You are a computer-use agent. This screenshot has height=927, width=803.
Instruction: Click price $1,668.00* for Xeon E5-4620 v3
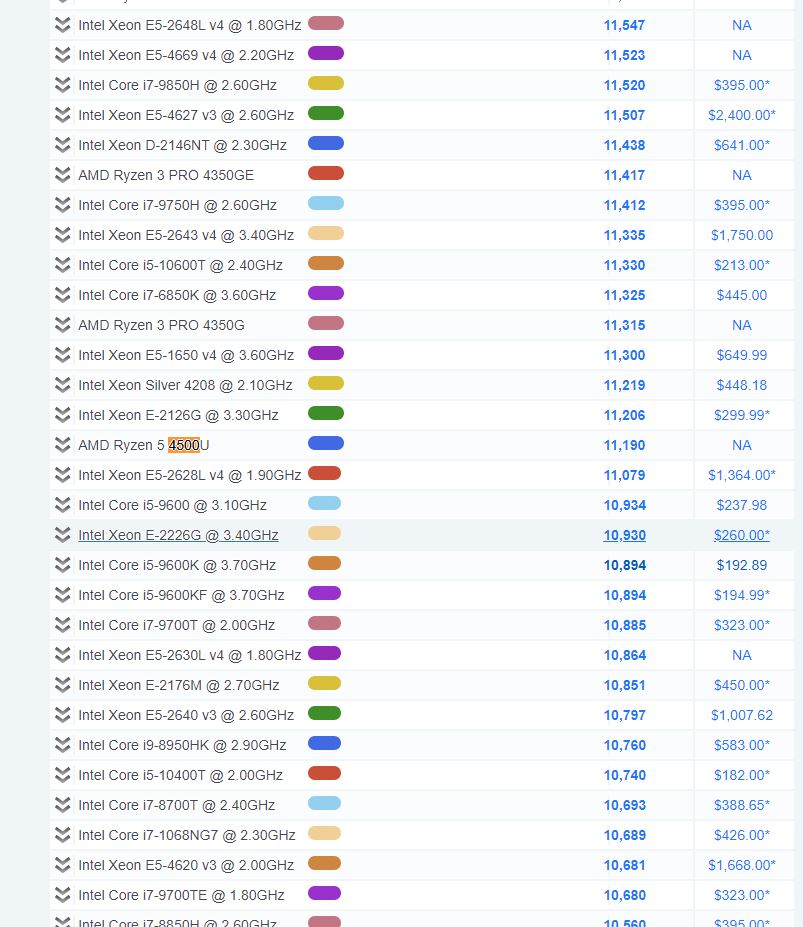point(742,865)
